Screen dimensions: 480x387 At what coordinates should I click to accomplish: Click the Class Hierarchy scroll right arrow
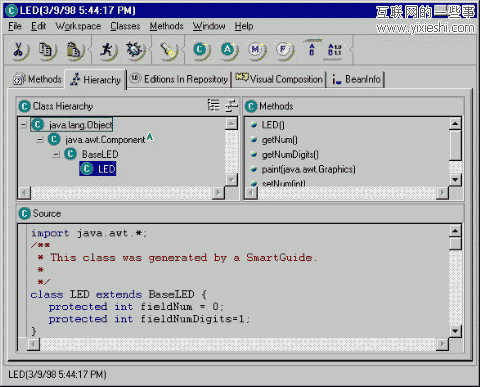(x=218, y=193)
